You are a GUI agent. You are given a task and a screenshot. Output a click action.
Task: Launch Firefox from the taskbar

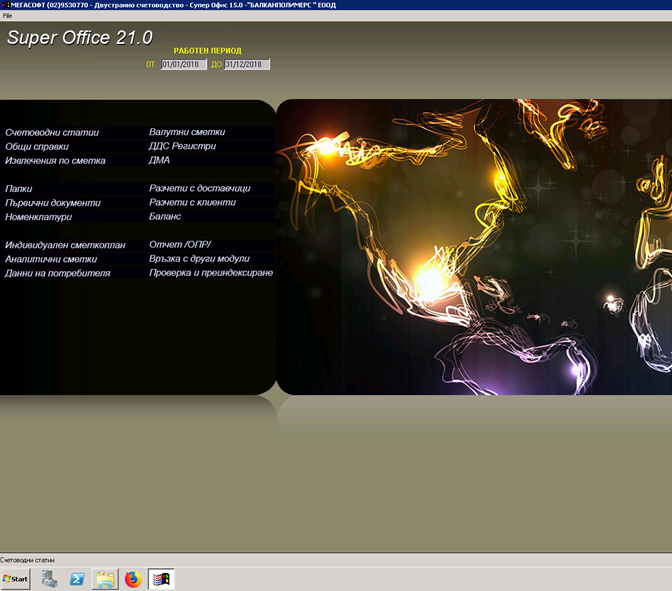coord(133,579)
